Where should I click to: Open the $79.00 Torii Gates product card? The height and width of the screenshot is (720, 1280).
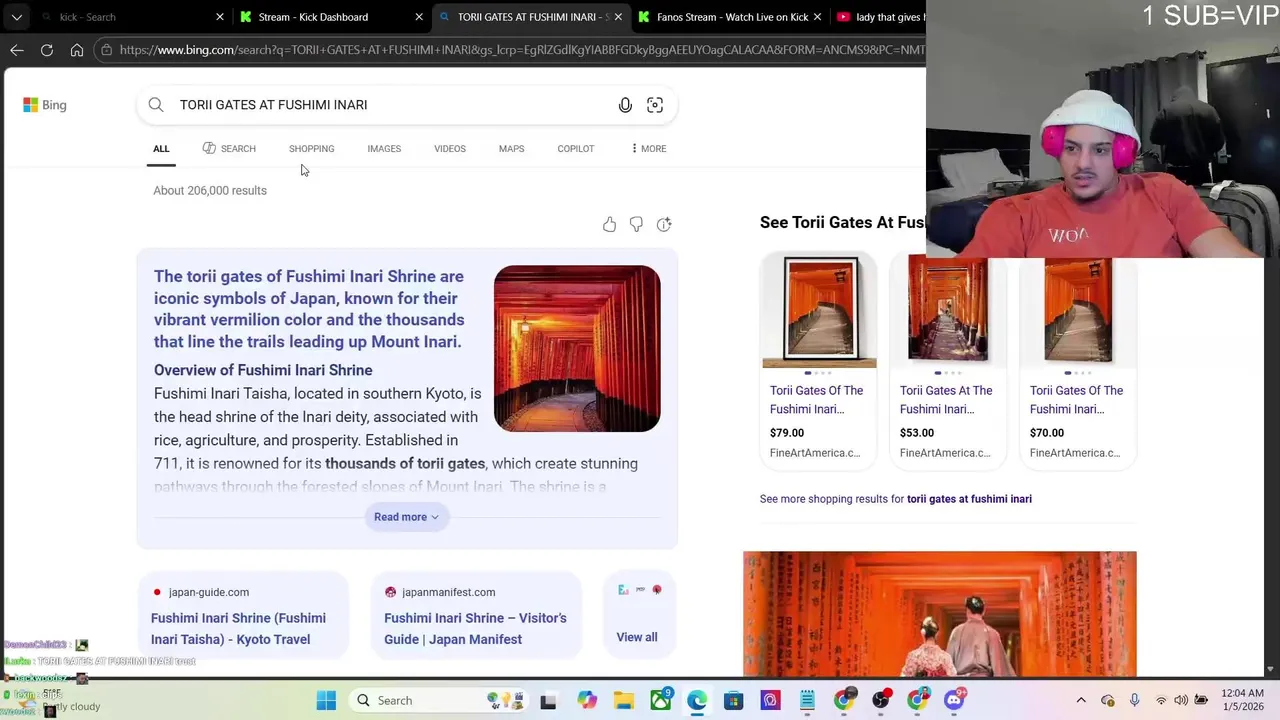point(819,360)
